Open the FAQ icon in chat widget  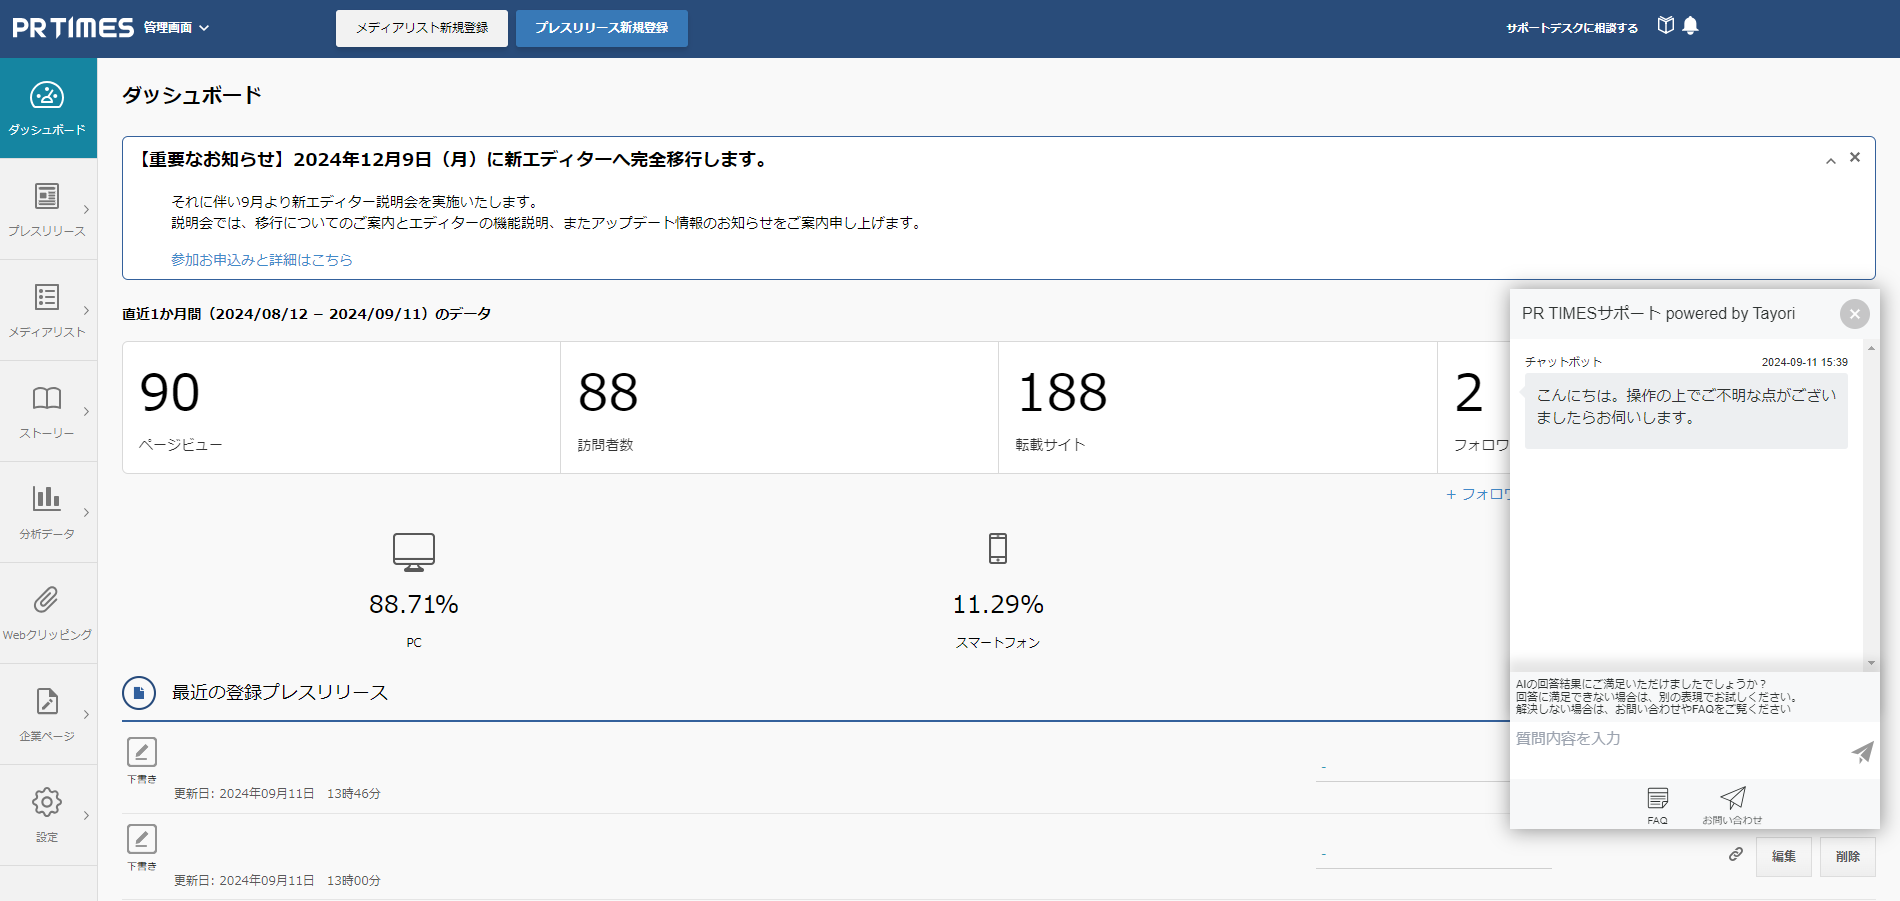click(1657, 798)
